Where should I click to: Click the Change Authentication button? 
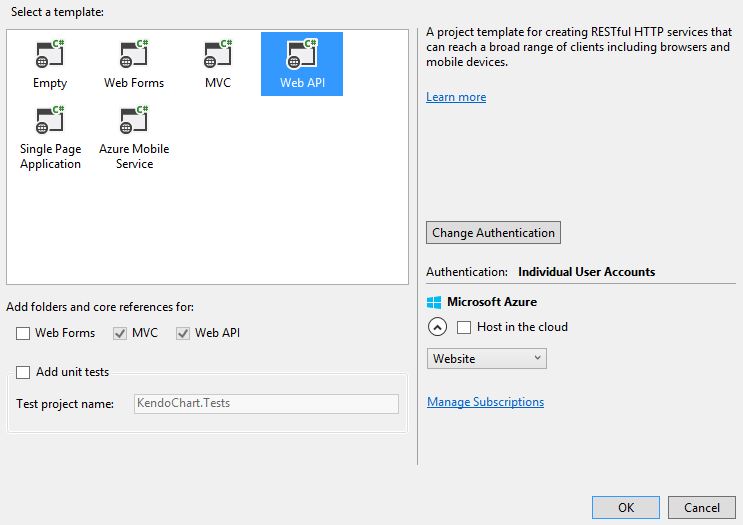[493, 233]
